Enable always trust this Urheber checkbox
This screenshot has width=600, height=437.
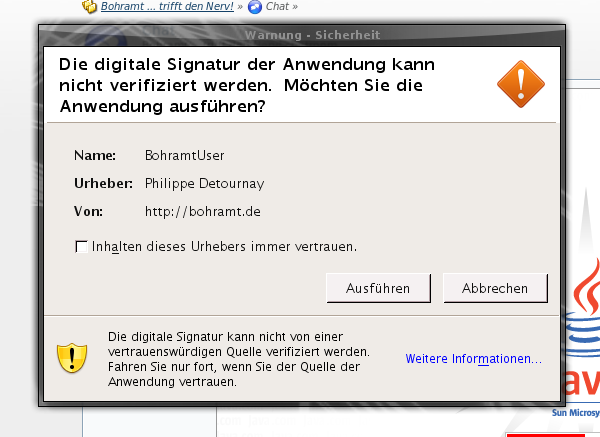(x=81, y=245)
